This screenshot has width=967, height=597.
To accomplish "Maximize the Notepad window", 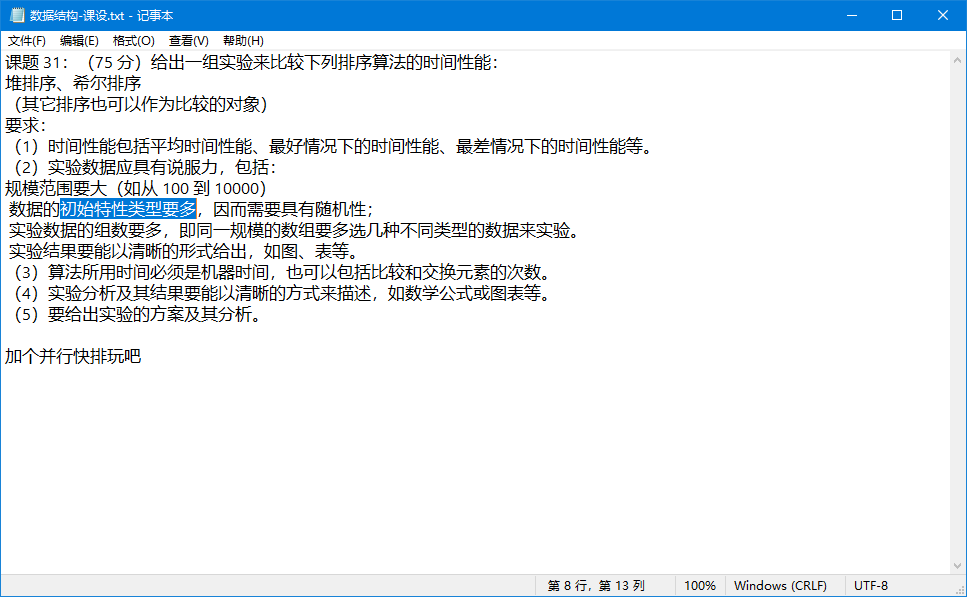I will tap(897, 15).
